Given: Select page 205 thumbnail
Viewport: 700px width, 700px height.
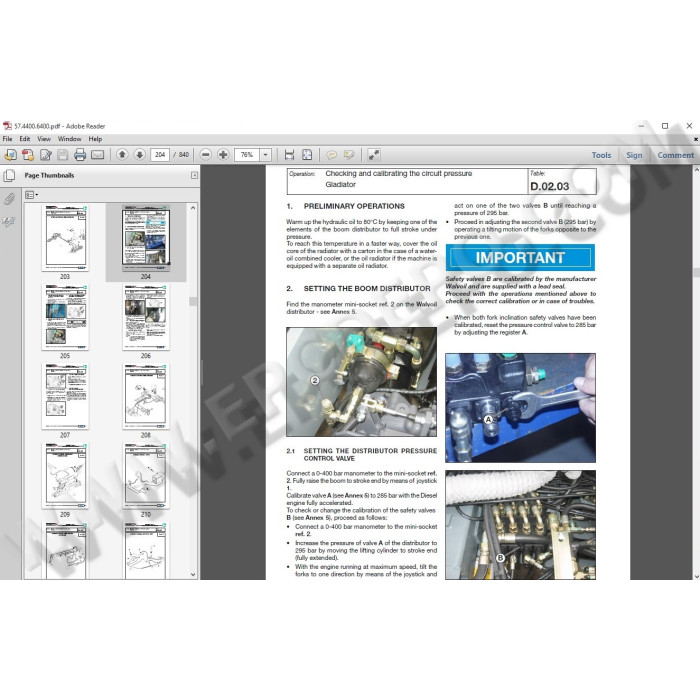Looking at the screenshot, I should (65, 317).
